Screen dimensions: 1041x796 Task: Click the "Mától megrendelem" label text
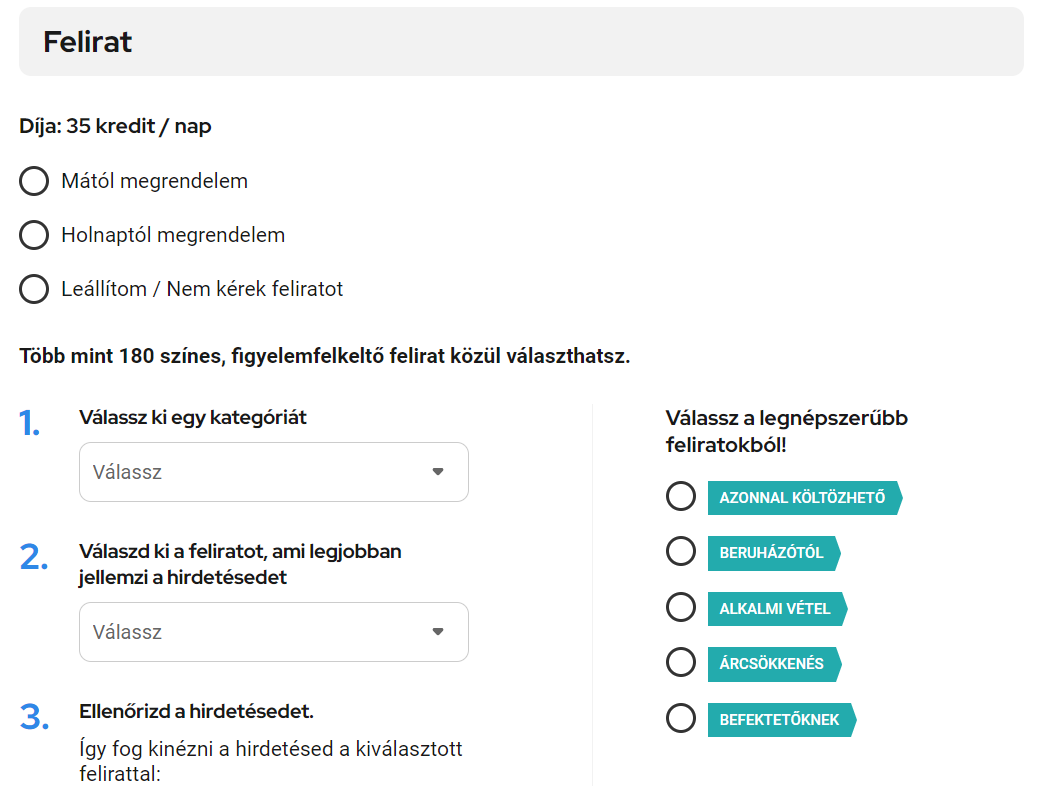tap(154, 181)
